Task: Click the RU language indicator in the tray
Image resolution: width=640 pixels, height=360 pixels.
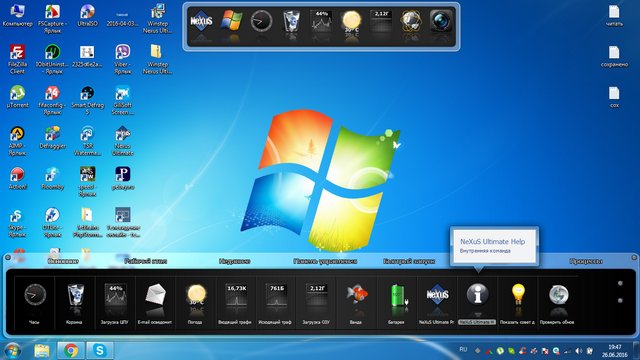Action: pyautogui.click(x=463, y=350)
